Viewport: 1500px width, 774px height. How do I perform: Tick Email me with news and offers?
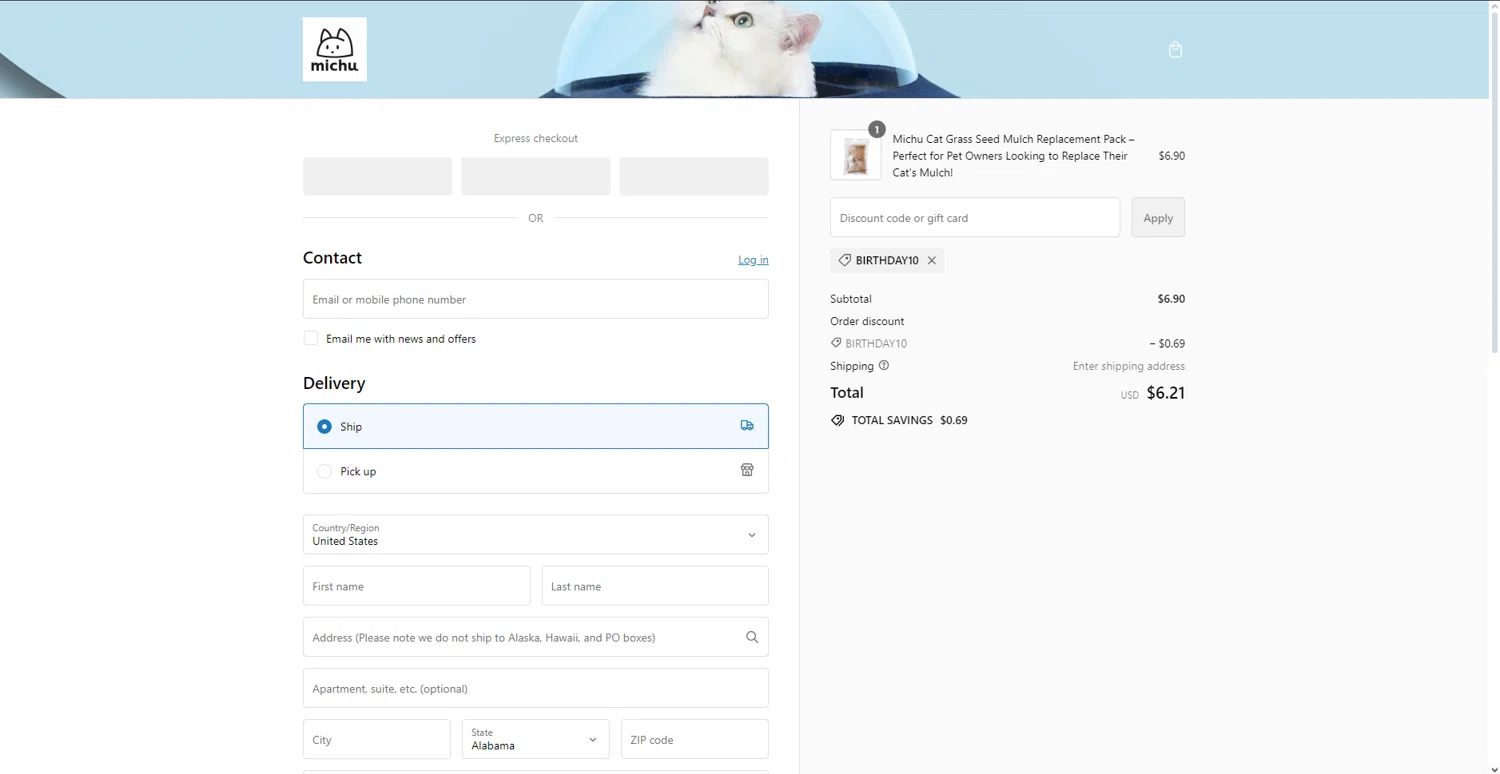click(311, 338)
